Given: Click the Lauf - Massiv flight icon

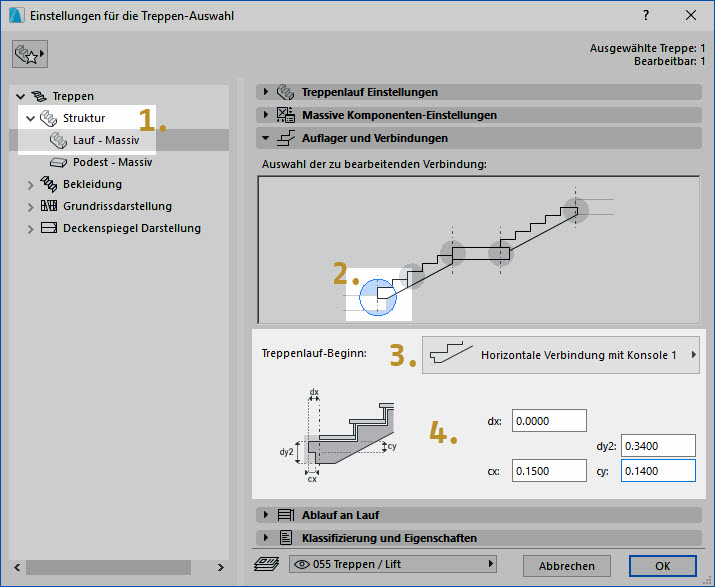Looking at the screenshot, I should coord(58,140).
